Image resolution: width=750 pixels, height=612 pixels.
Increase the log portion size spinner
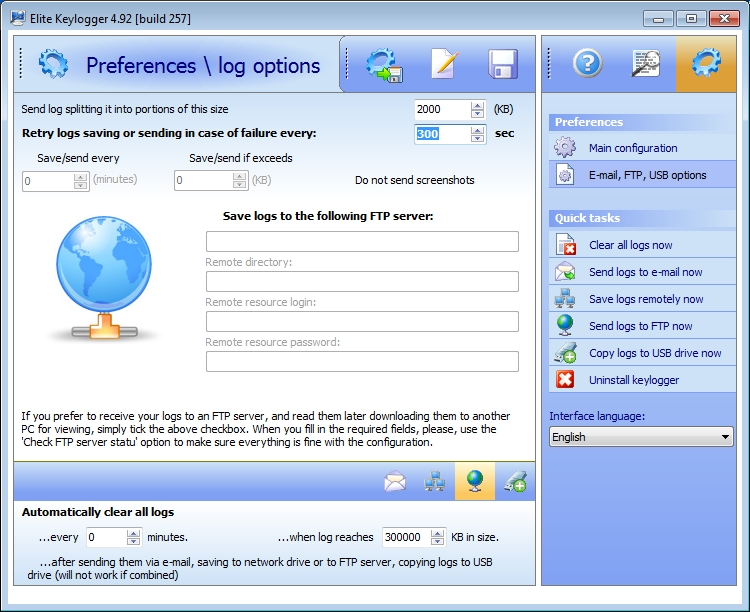click(477, 105)
